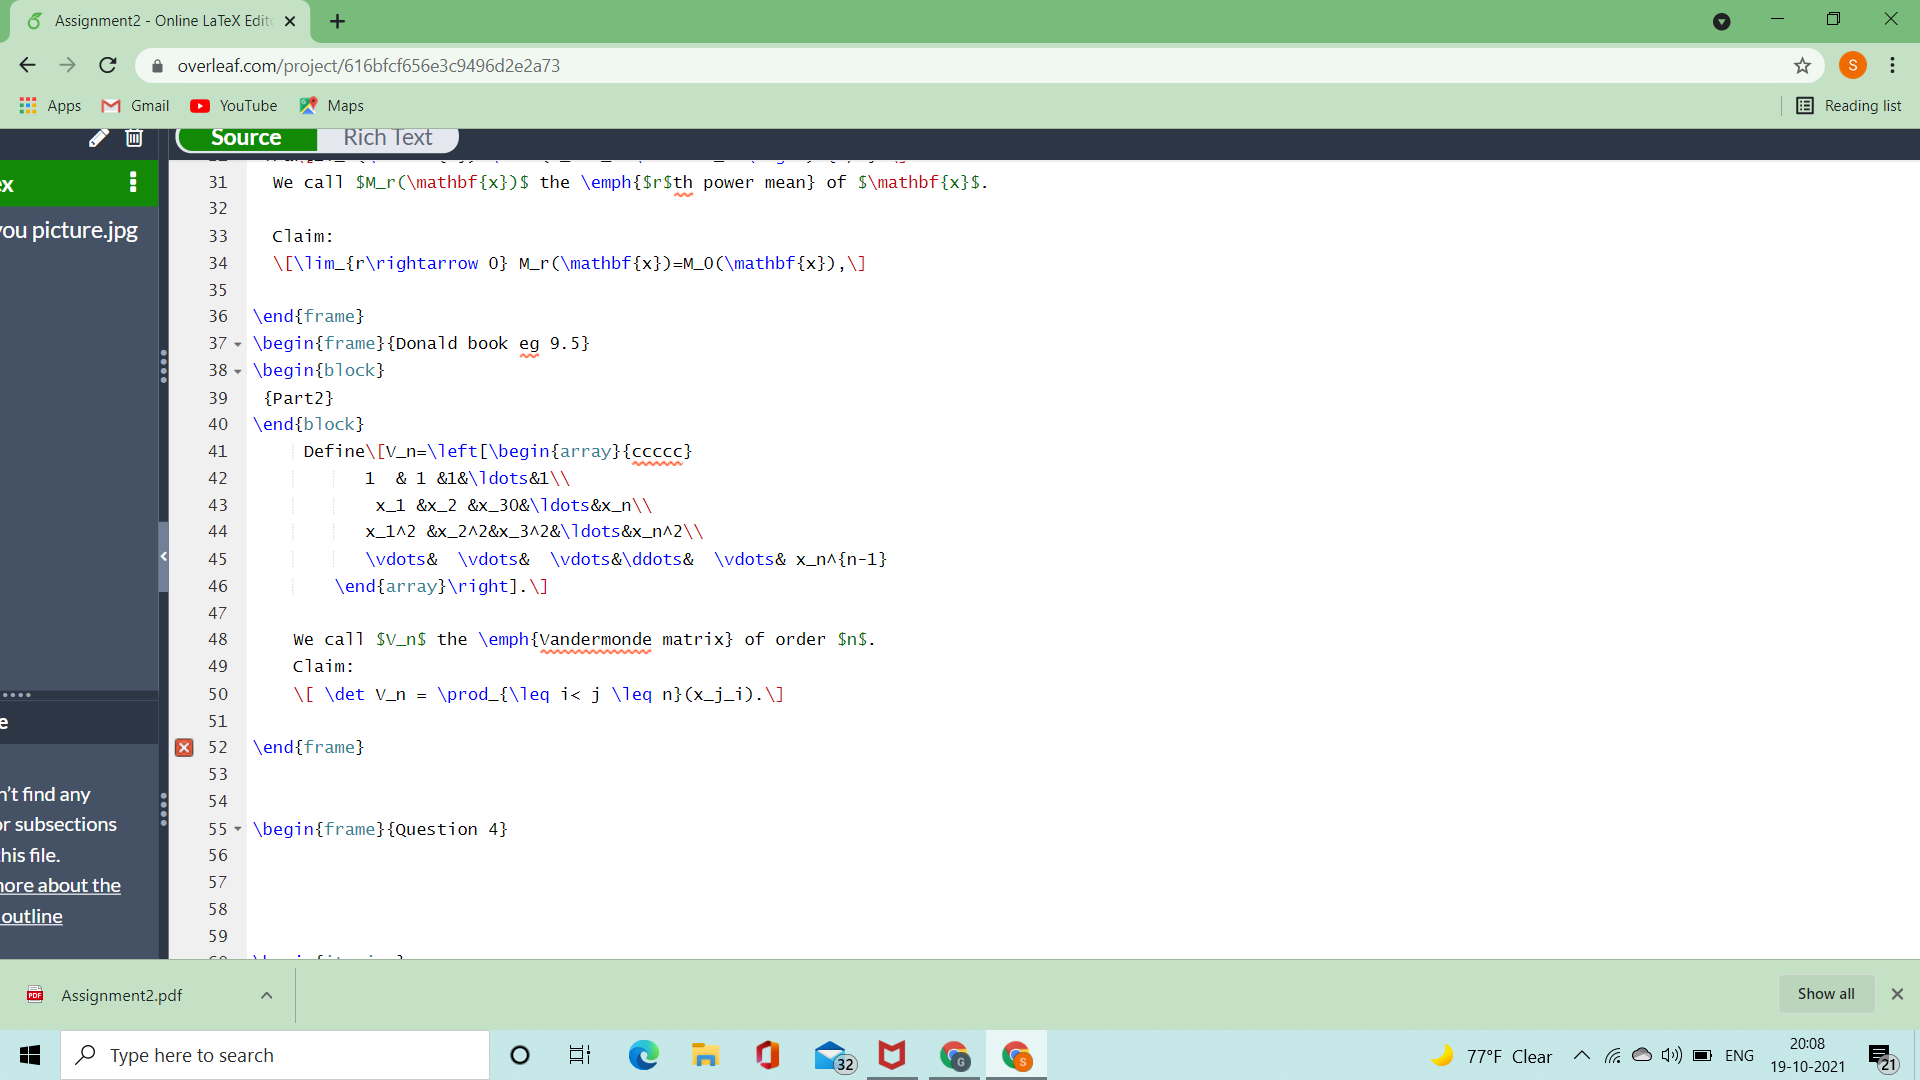Close the Assignment2 Overleaf tab
The image size is (1920, 1080).
click(290, 21)
